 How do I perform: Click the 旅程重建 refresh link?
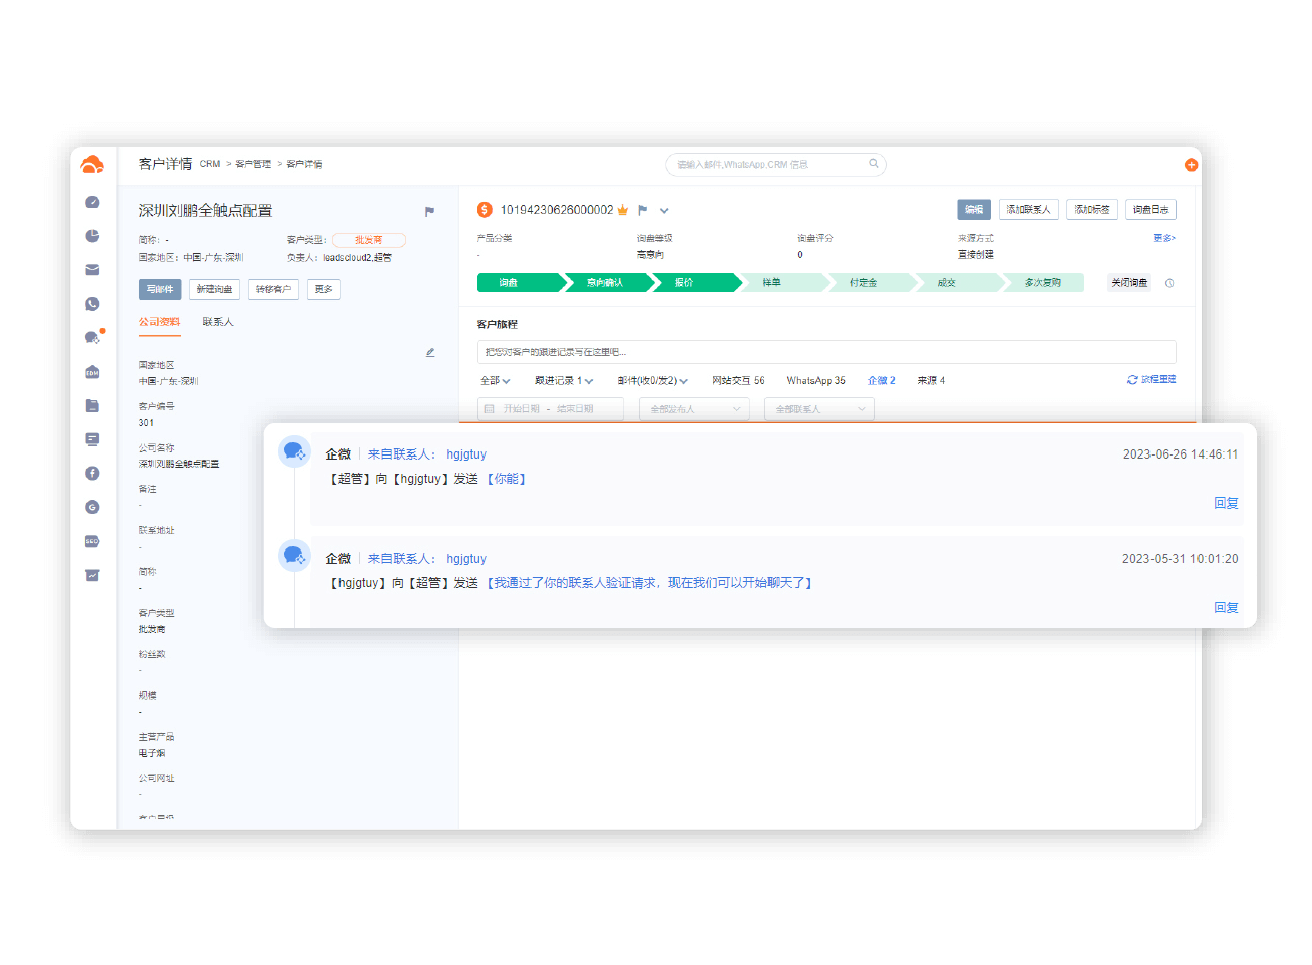1152,380
